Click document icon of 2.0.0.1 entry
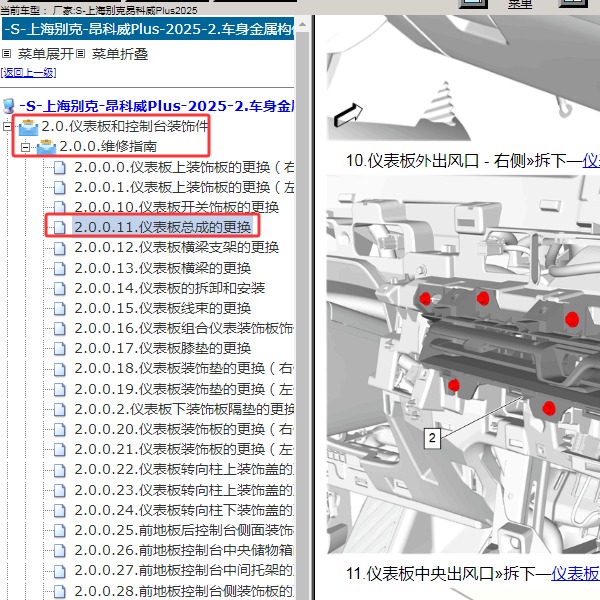The width and height of the screenshot is (600, 600). (60, 188)
